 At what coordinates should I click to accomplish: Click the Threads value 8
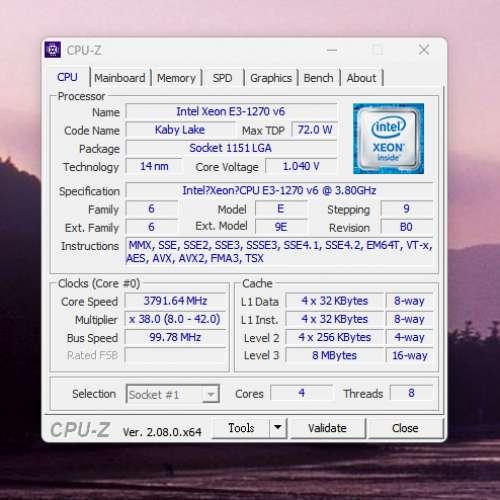click(412, 393)
